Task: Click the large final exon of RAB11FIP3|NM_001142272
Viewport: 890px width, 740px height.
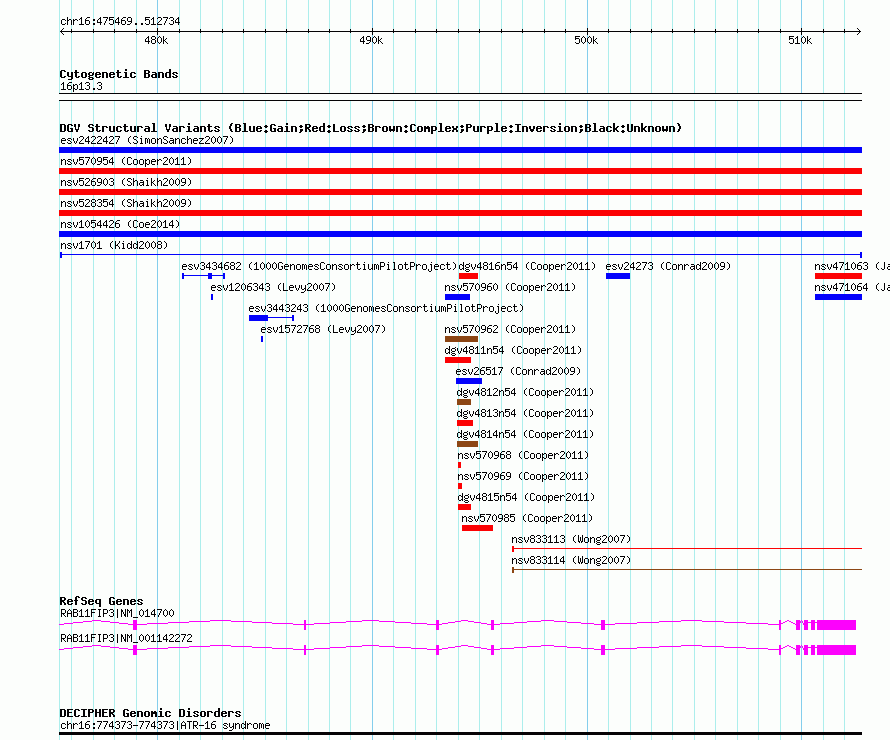Action: 836,650
